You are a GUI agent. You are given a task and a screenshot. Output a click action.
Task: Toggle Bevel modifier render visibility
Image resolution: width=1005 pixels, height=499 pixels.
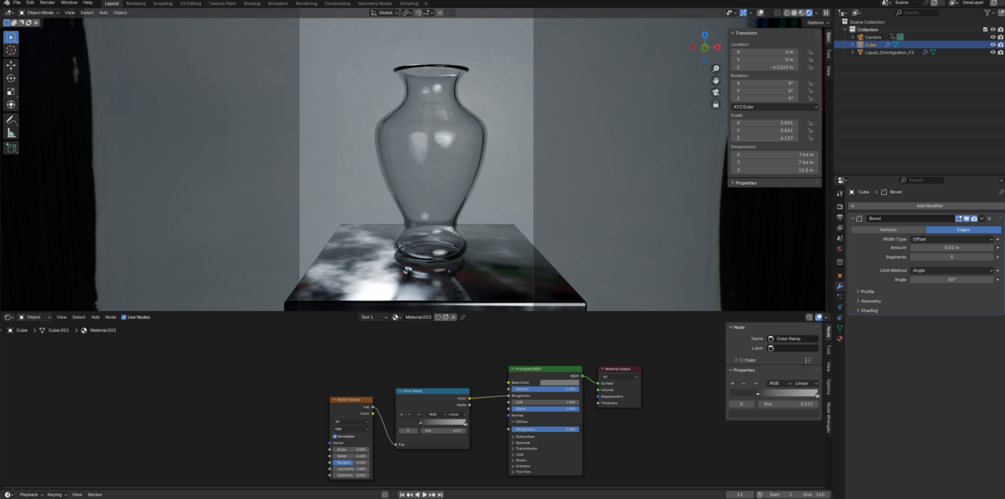click(974, 218)
